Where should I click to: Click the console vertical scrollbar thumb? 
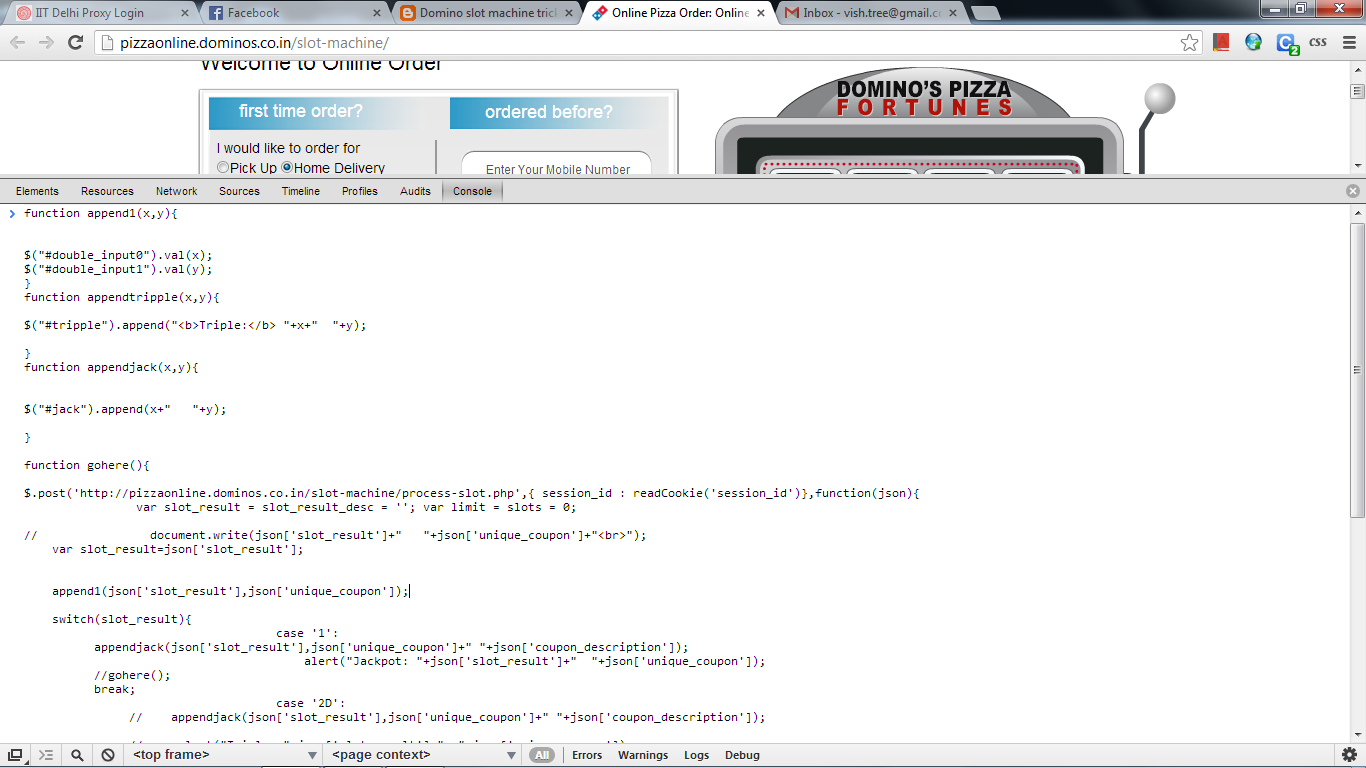click(x=1357, y=370)
